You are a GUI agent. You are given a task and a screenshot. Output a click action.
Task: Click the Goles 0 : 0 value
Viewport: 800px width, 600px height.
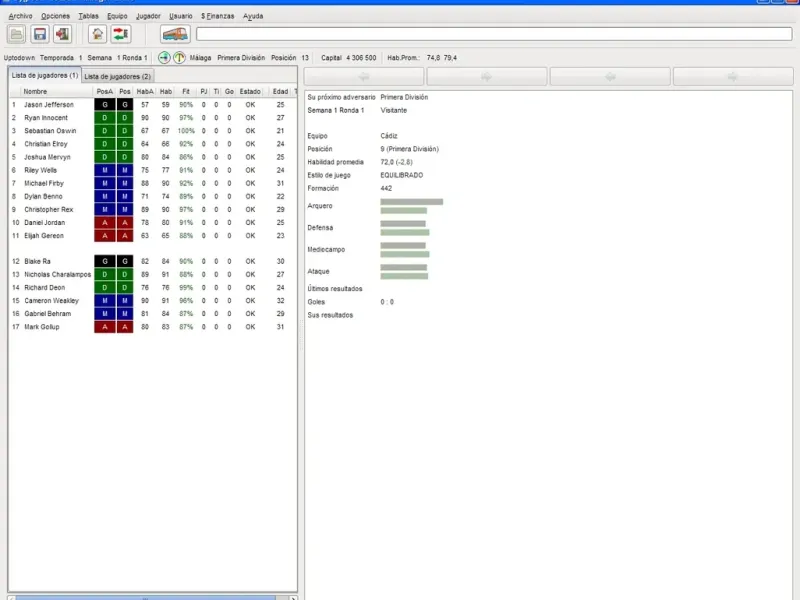click(x=387, y=302)
